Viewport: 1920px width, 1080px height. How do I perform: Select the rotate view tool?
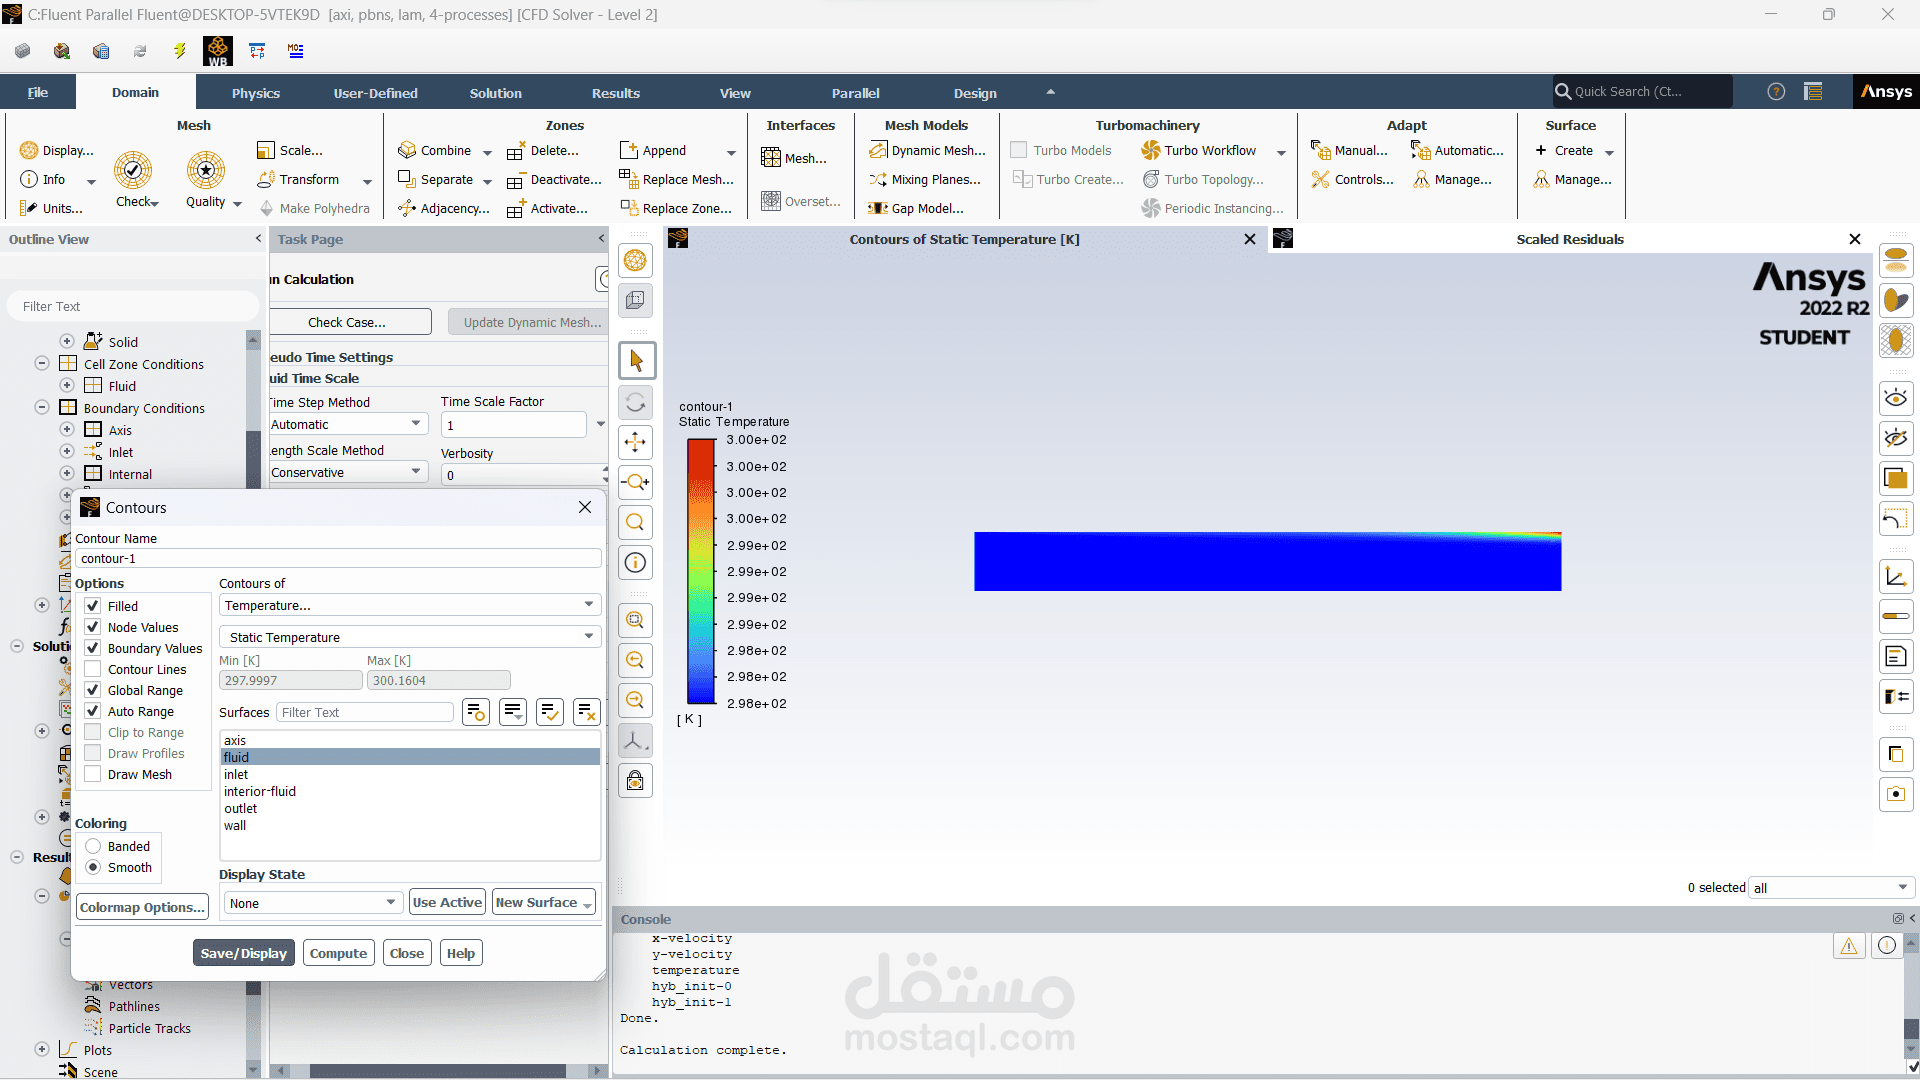pyautogui.click(x=635, y=403)
